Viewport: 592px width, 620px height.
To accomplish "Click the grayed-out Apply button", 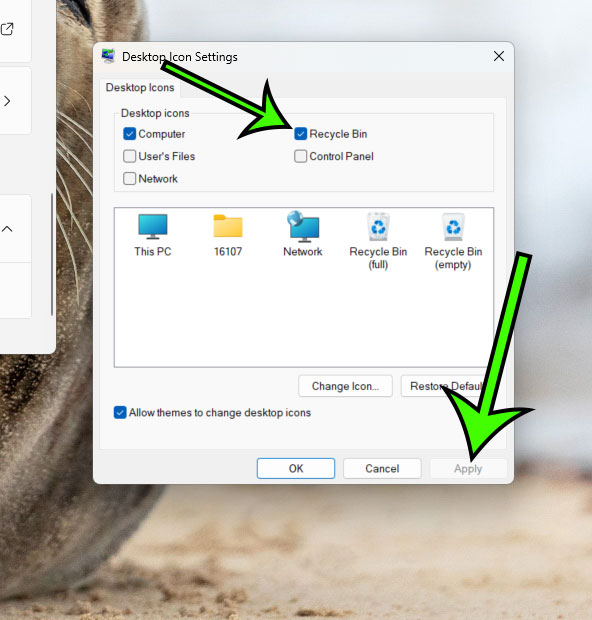I will [468, 469].
